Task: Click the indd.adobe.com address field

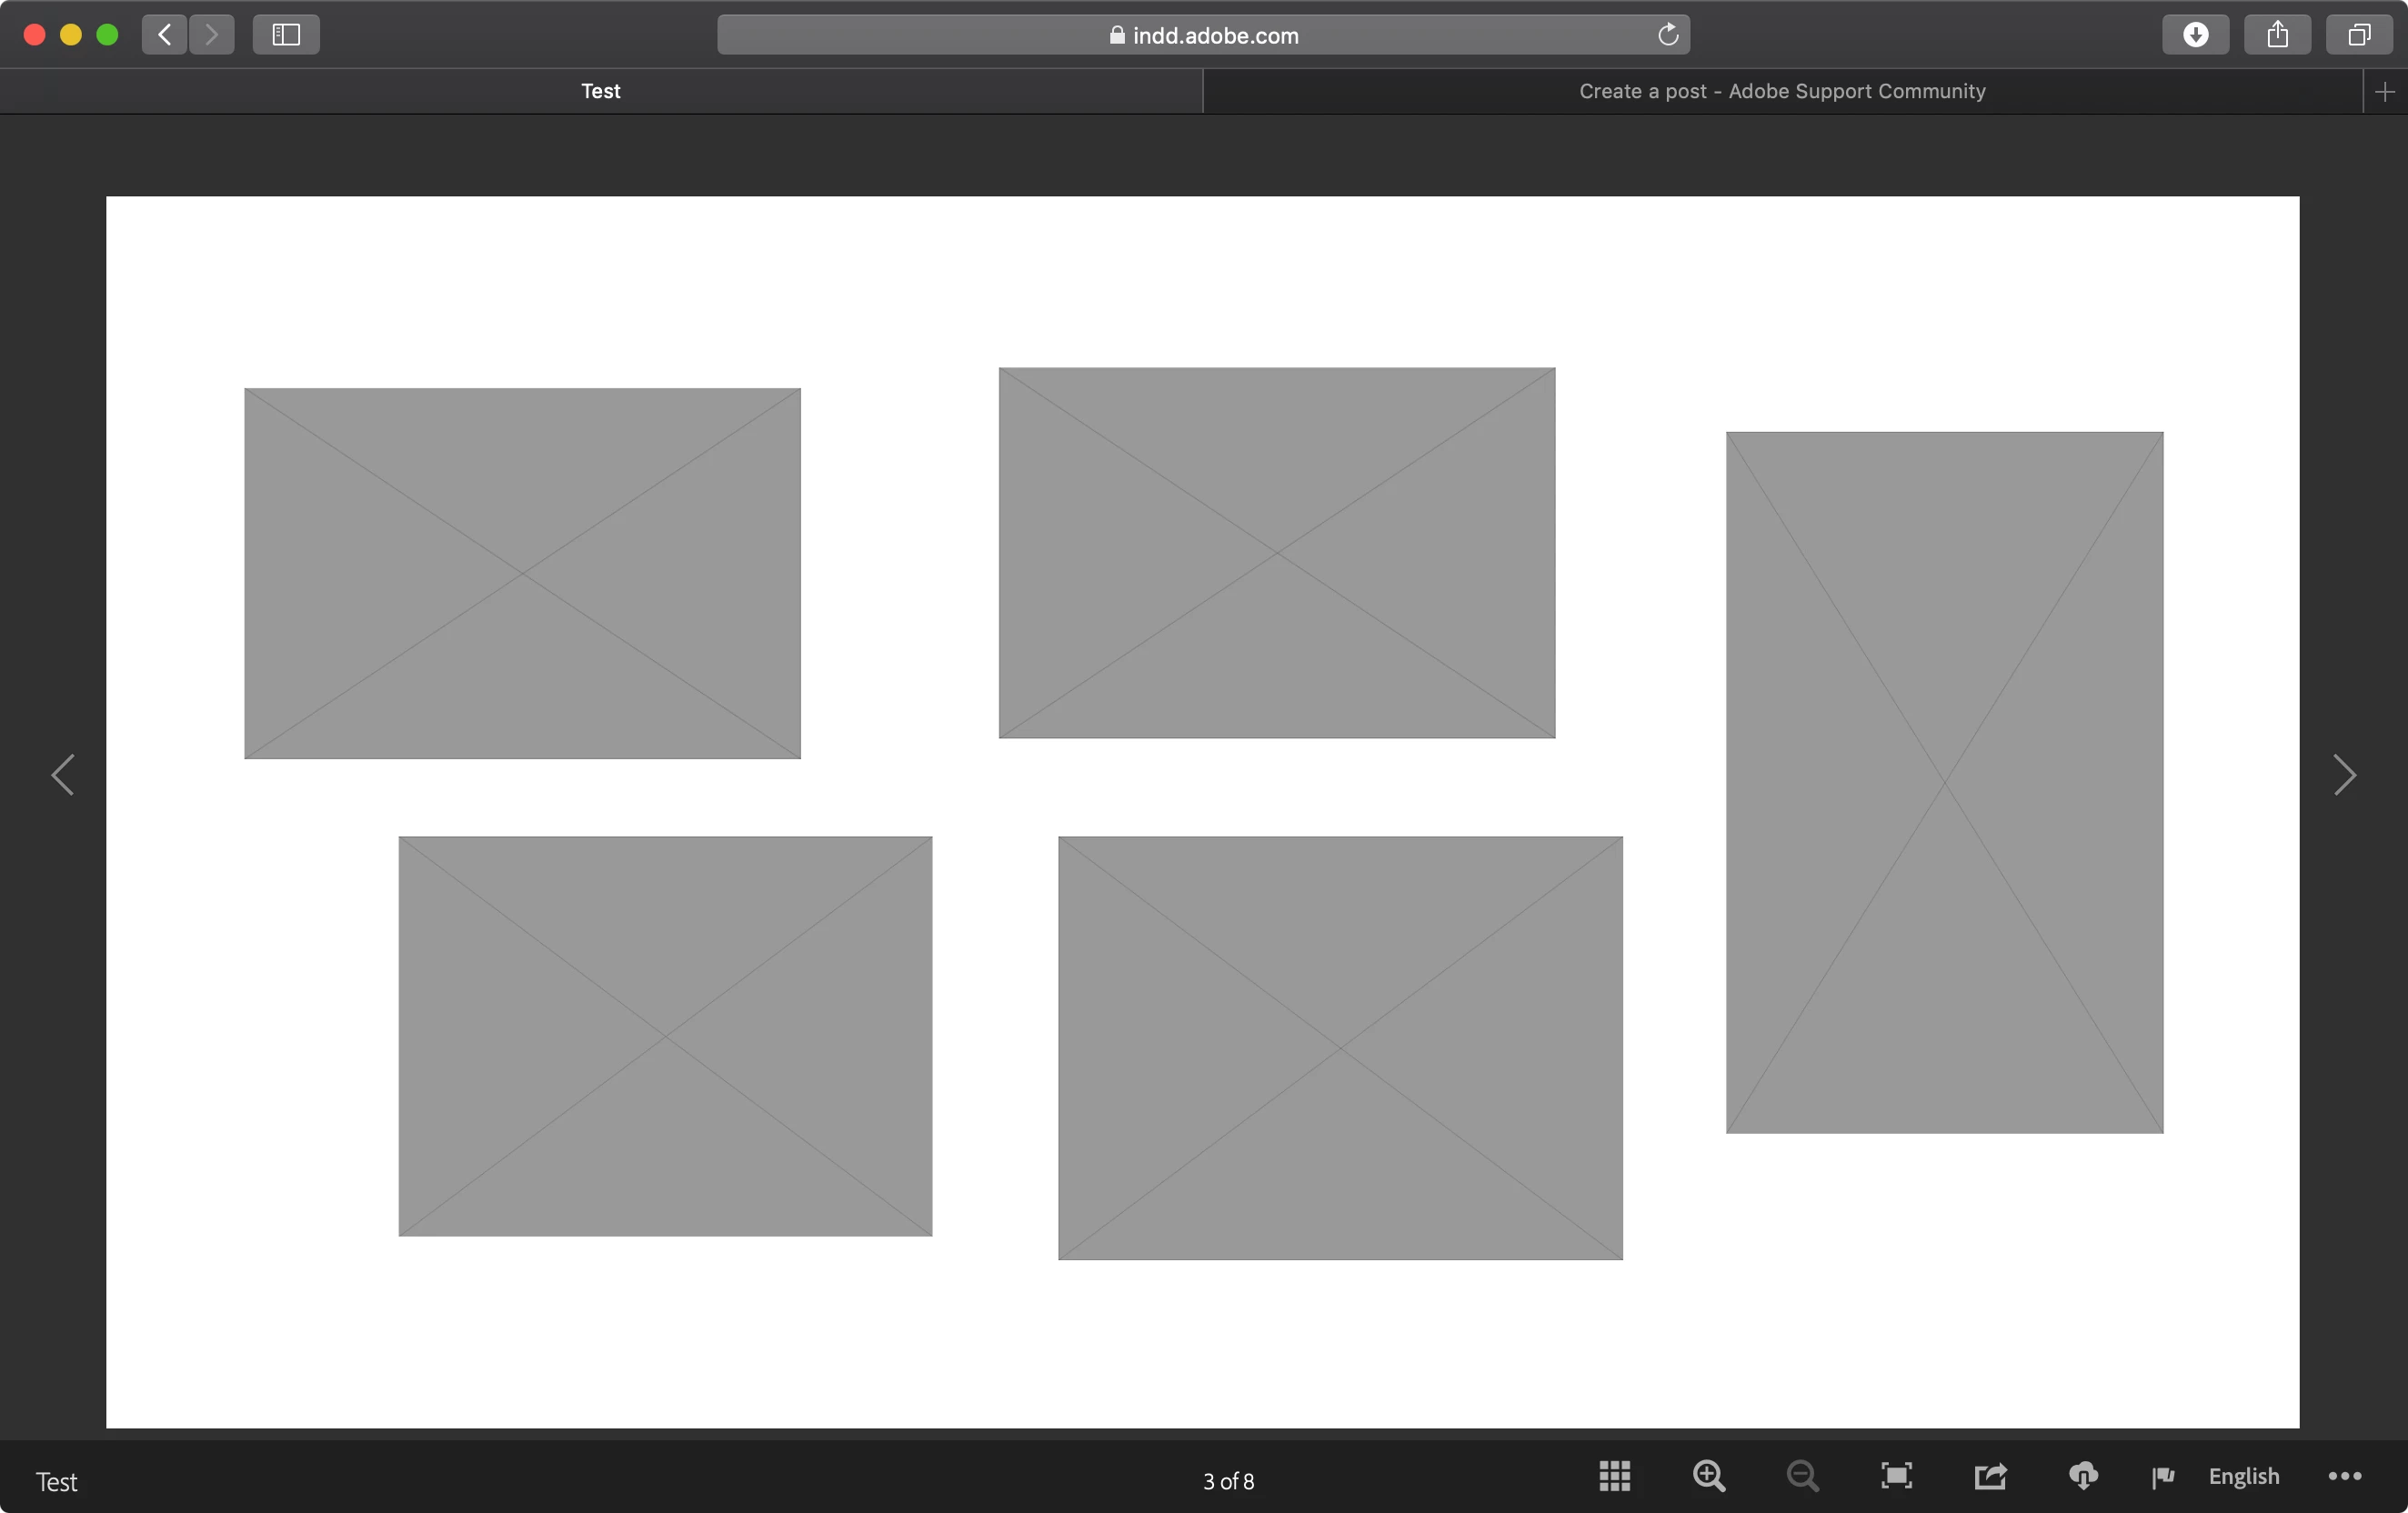Action: click(x=1203, y=35)
